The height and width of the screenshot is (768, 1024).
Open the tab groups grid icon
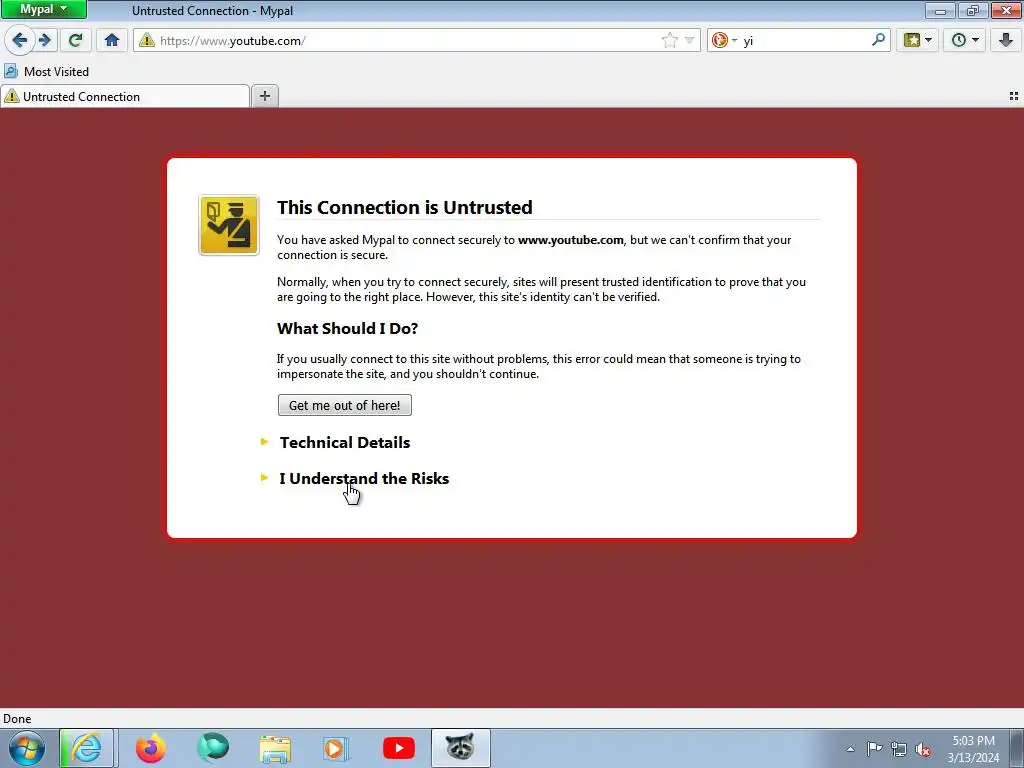[1014, 96]
